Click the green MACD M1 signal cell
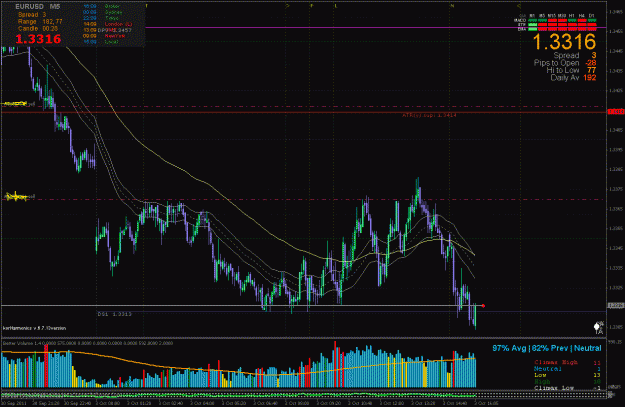The width and height of the screenshot is (625, 407). 533,20
